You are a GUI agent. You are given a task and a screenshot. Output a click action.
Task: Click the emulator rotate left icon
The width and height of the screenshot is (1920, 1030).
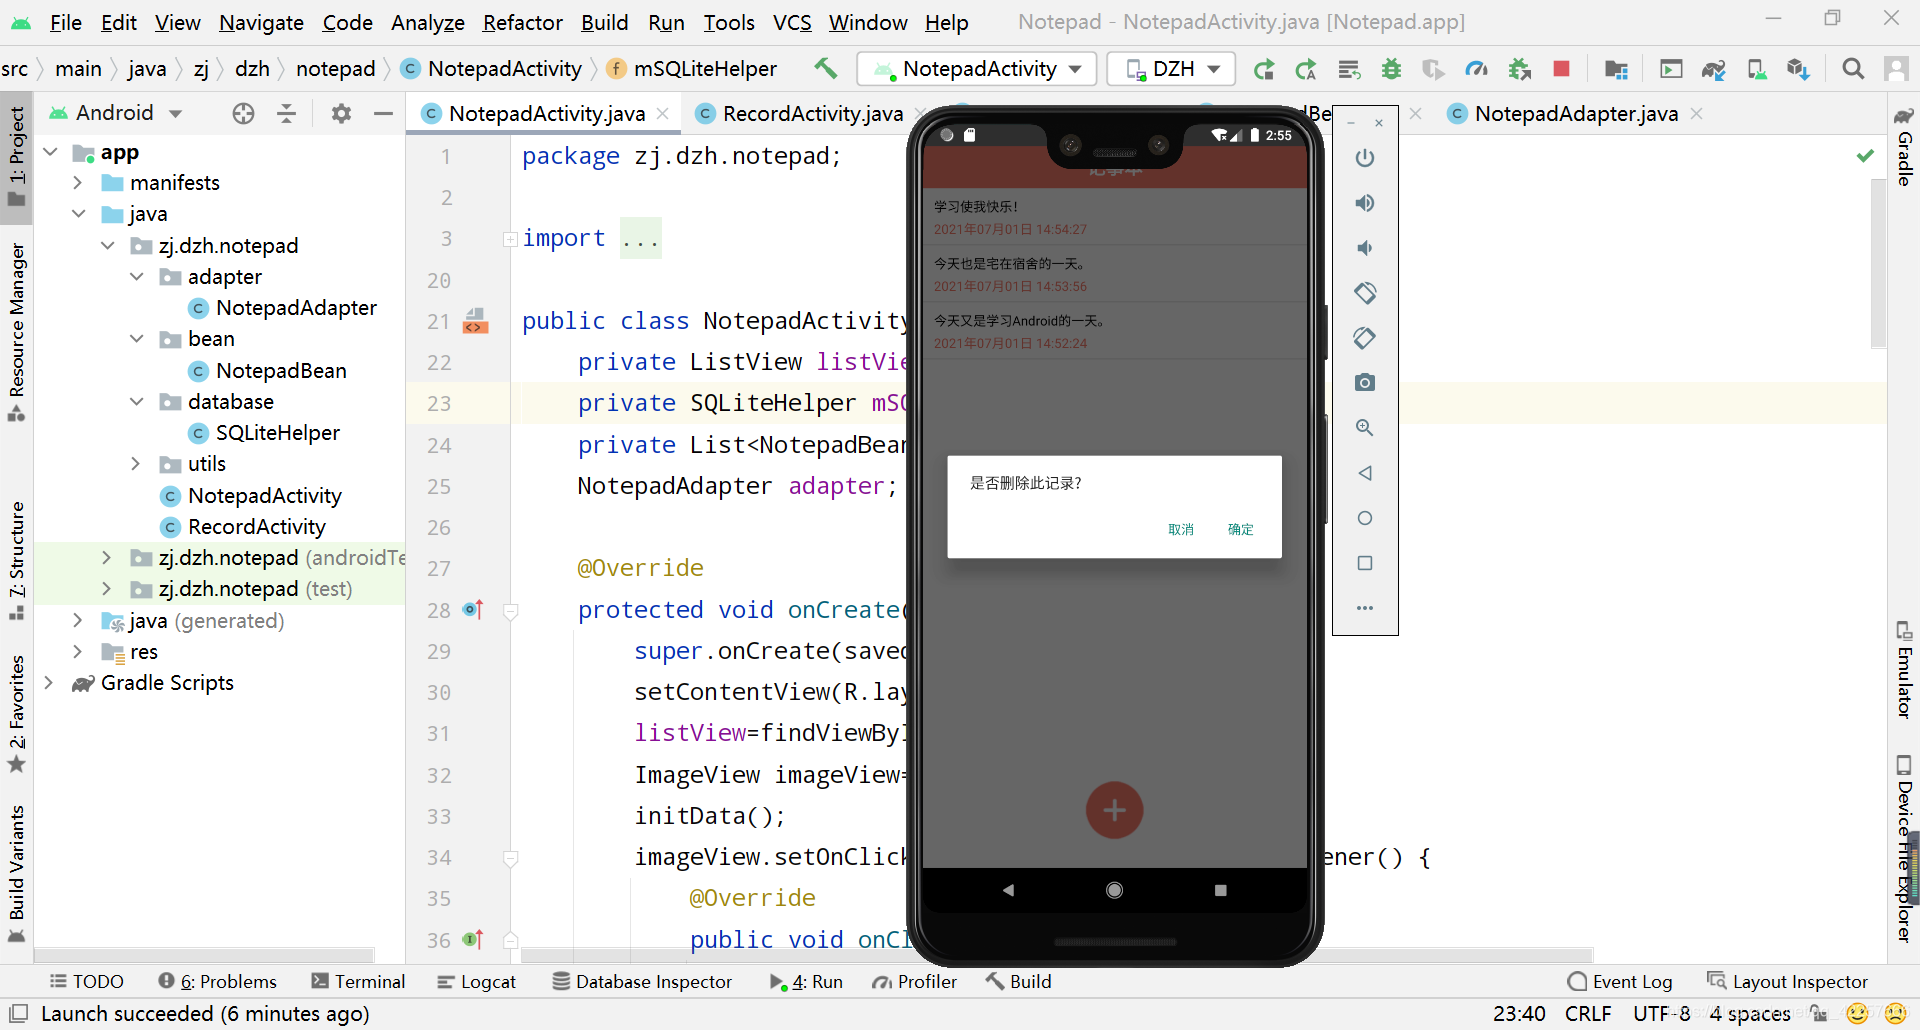(1365, 293)
